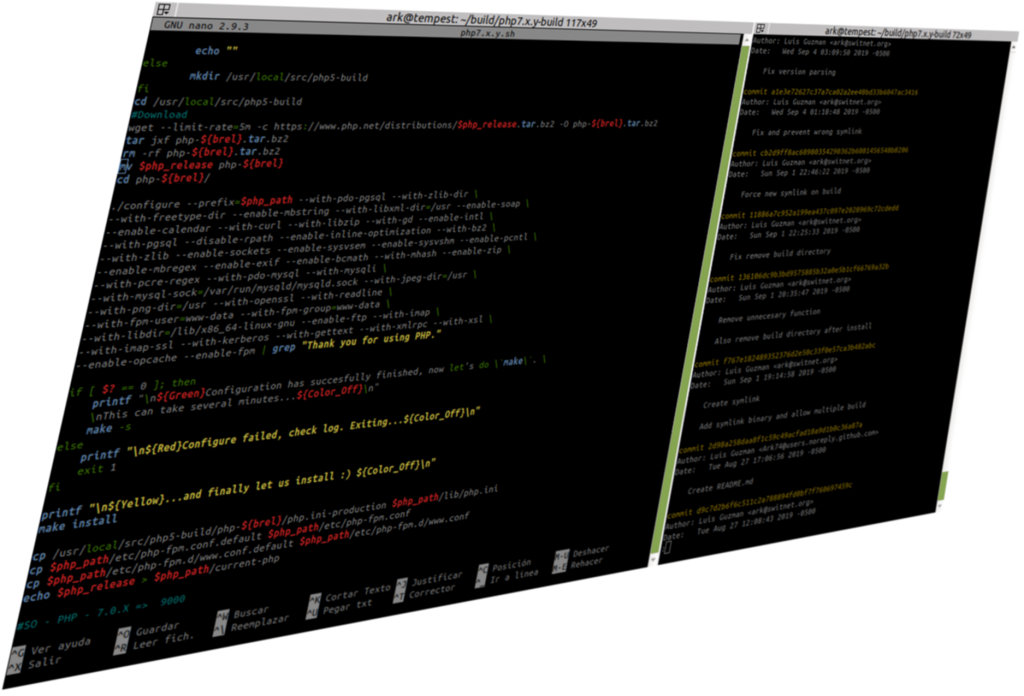Viewport: 1024px width, 696px height.
Task: Click the 'Create README.md' commit message
Action: click(x=720, y=487)
